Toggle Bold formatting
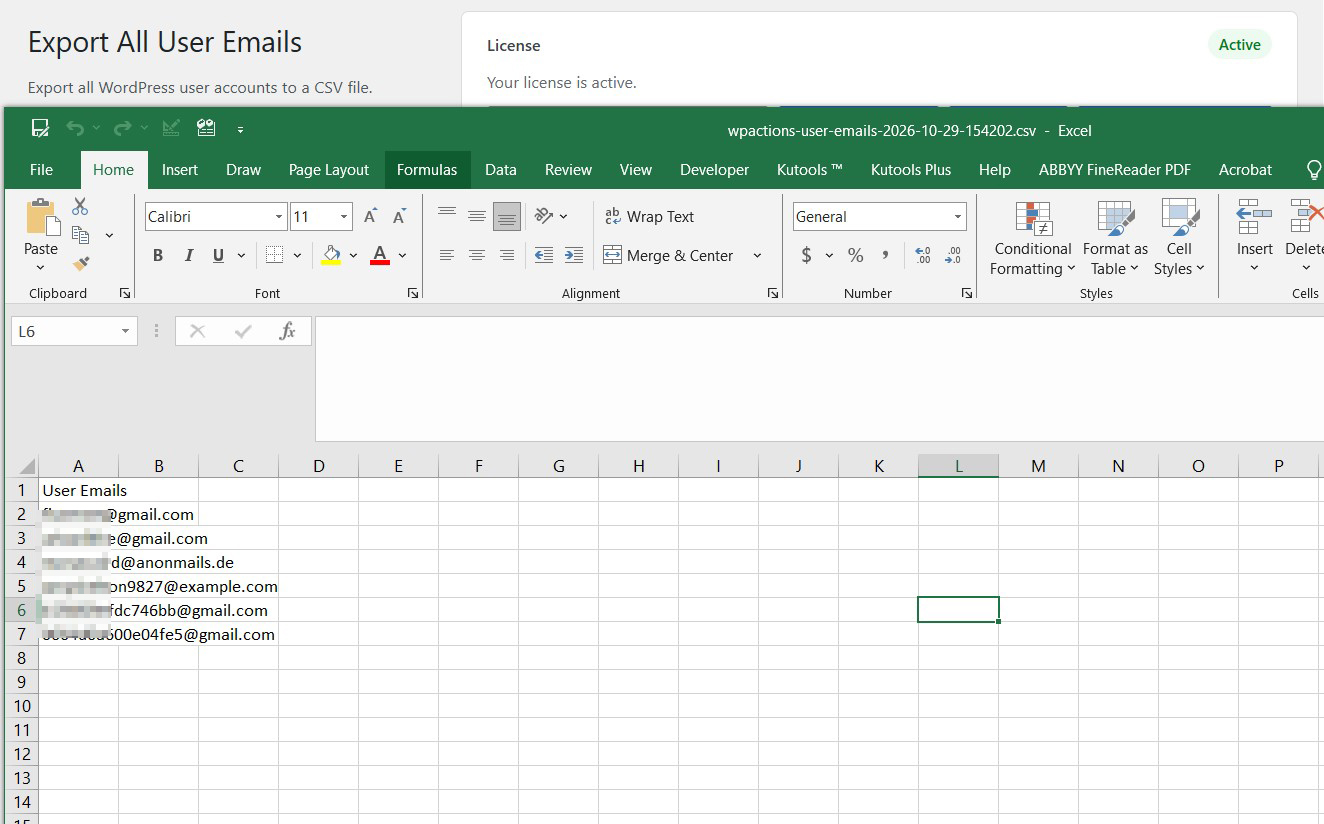This screenshot has width=1324, height=824. click(x=158, y=256)
